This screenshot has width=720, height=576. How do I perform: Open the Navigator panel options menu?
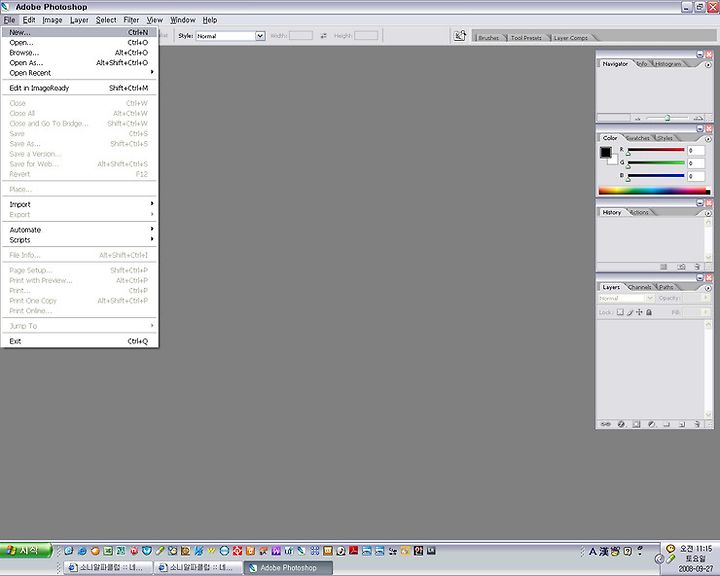[708, 65]
